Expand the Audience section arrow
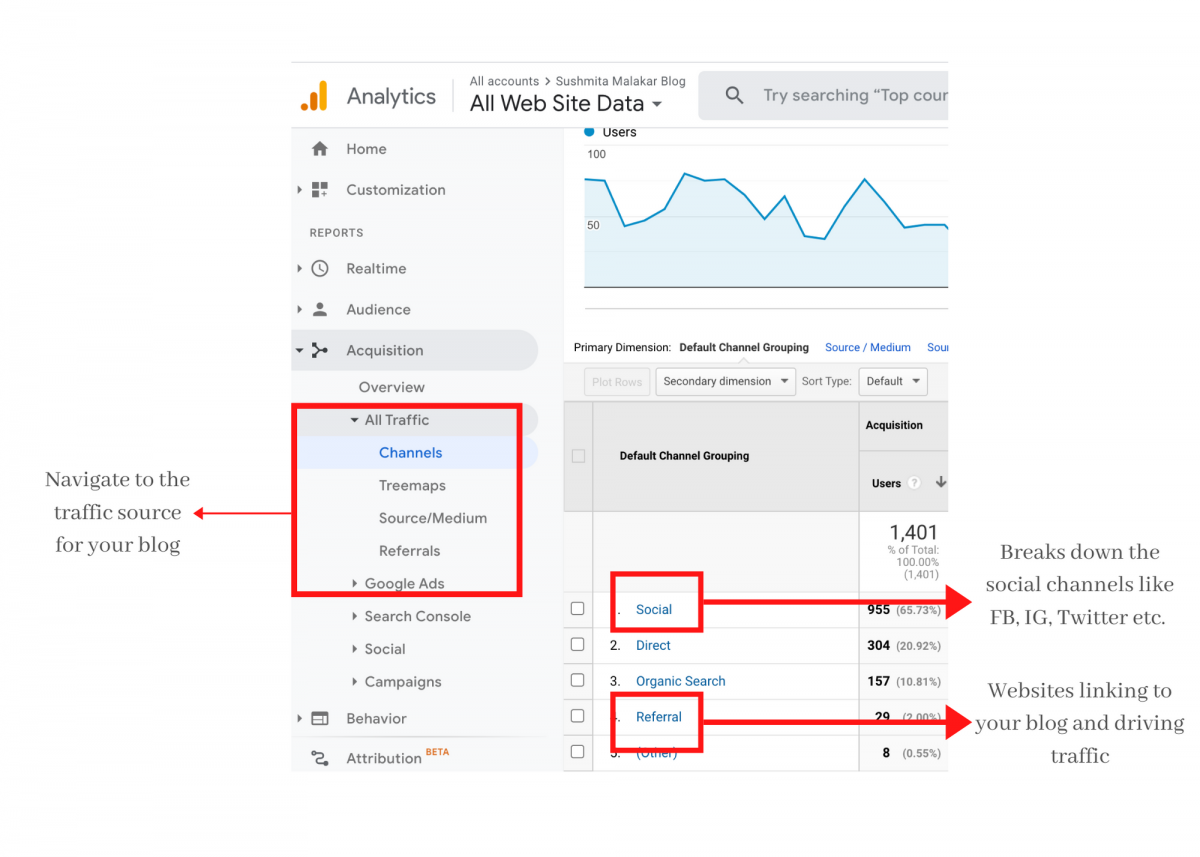 pyautogui.click(x=300, y=309)
